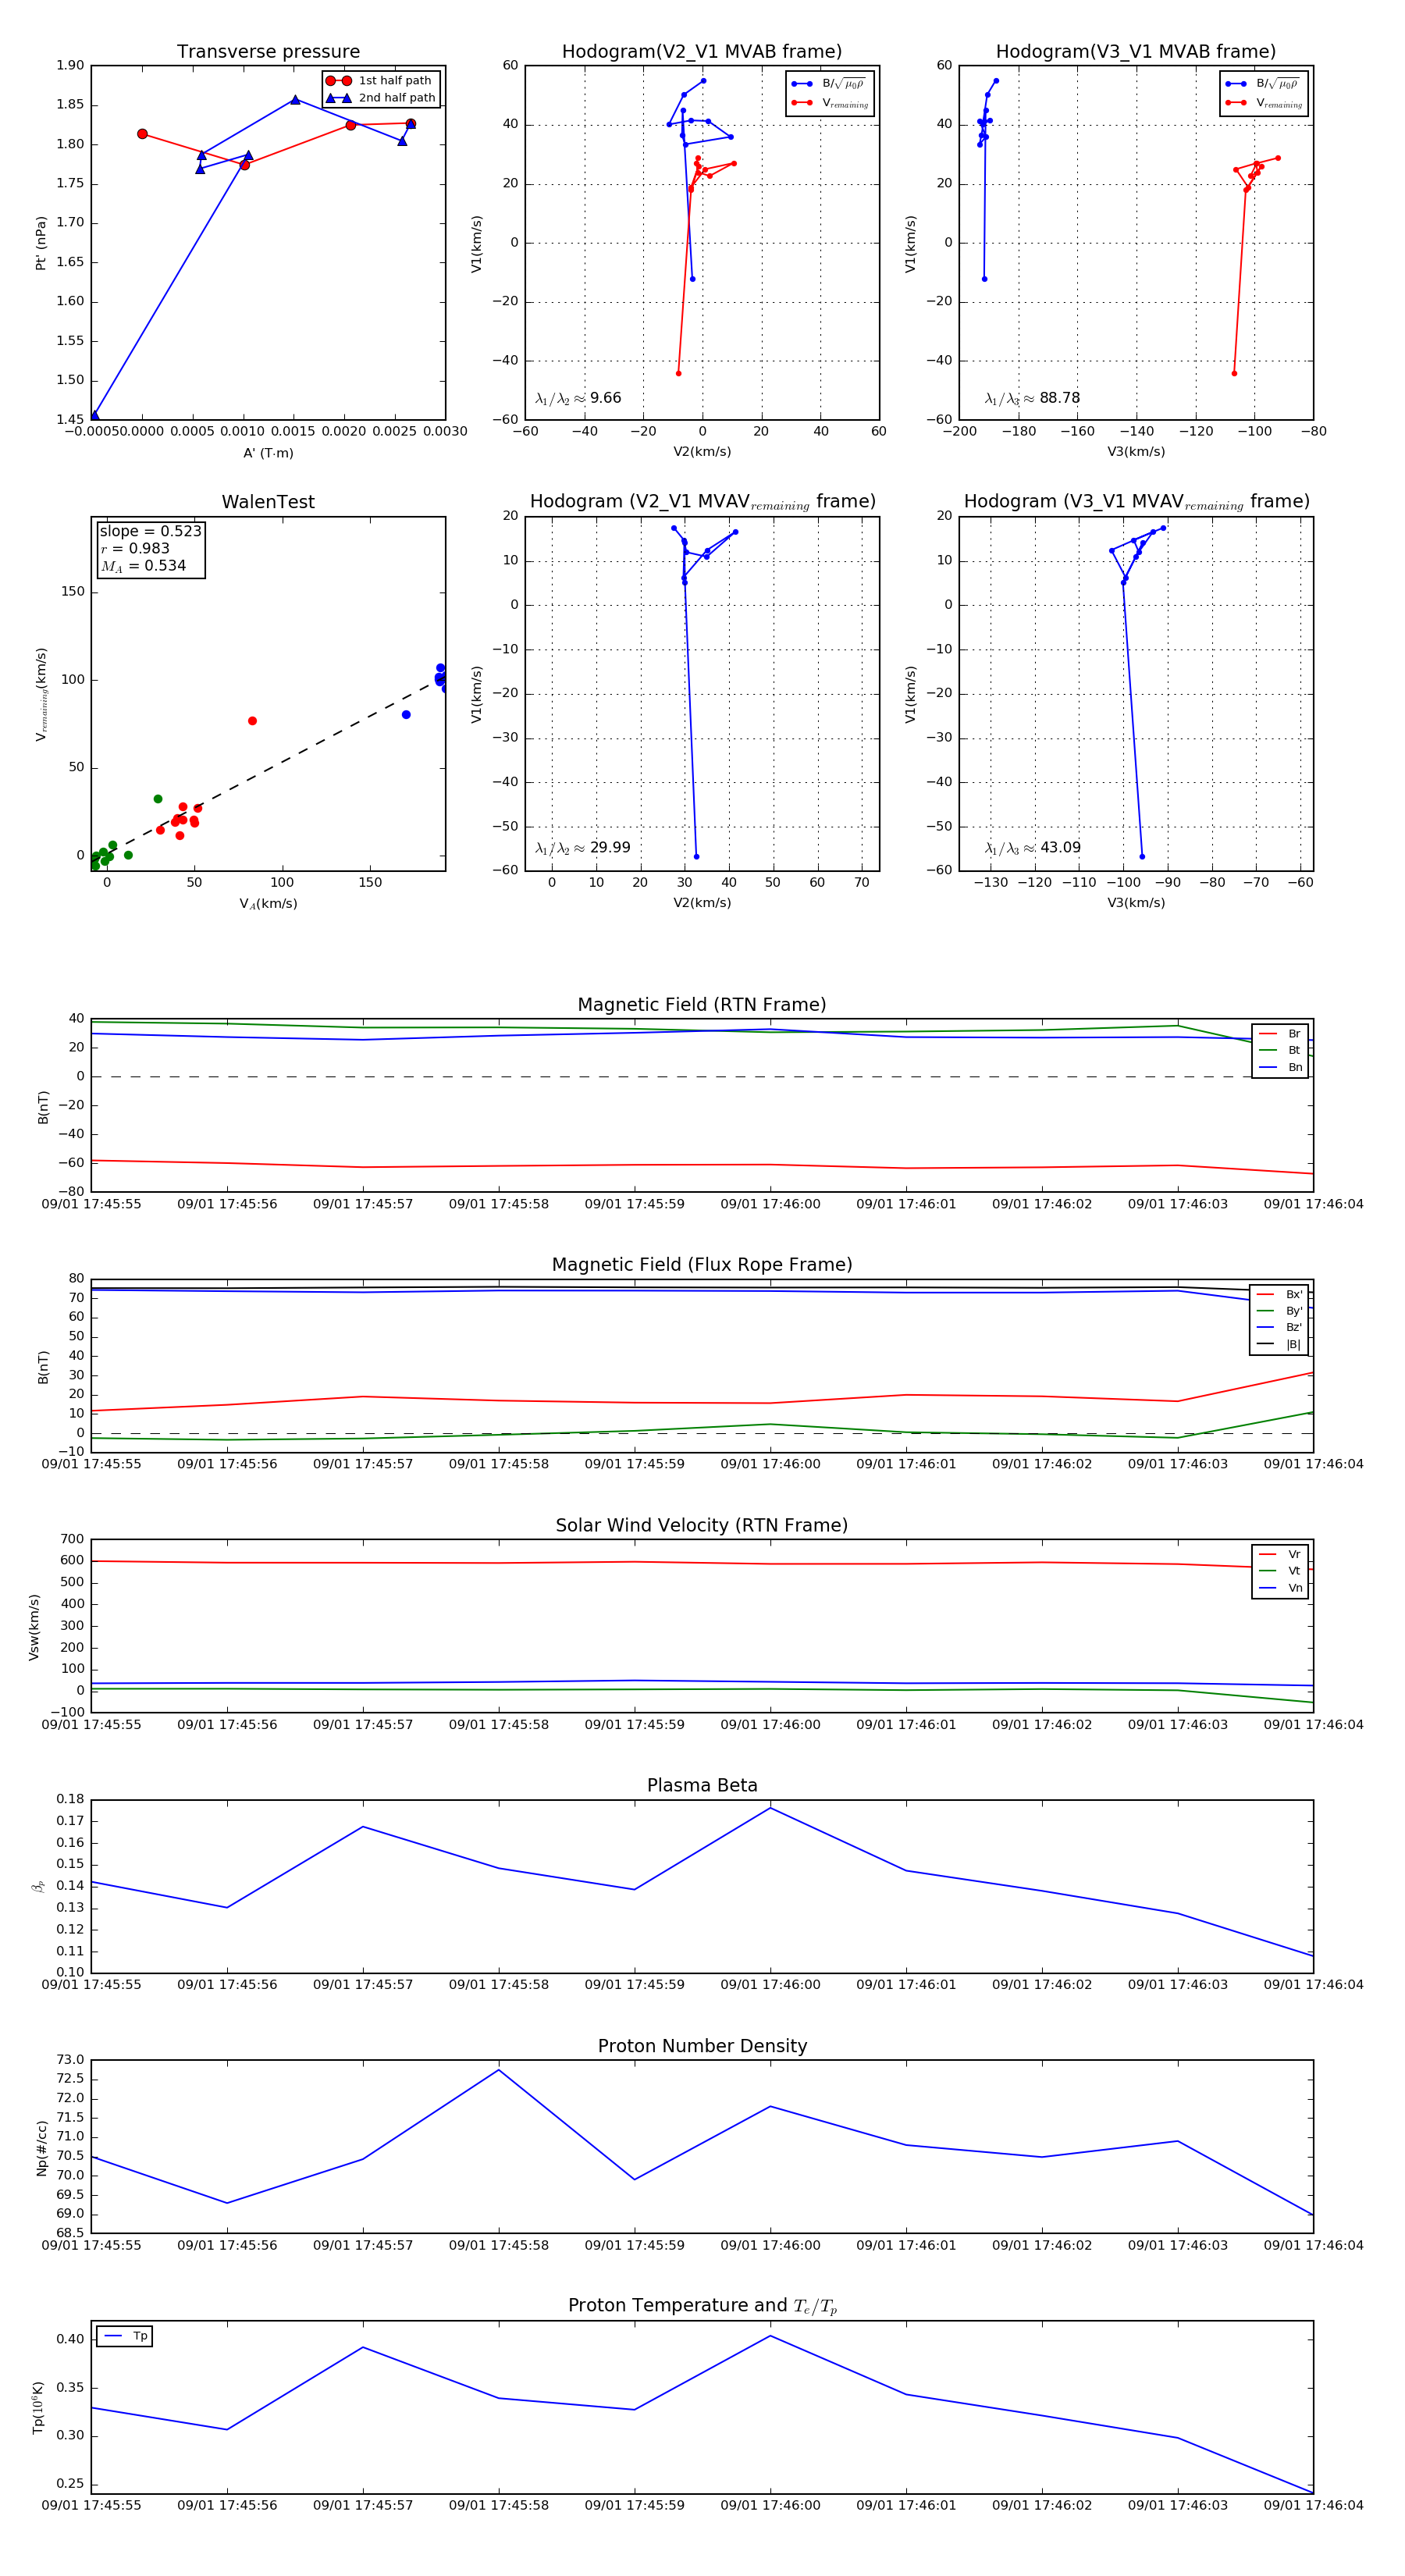1405x2576 pixels.
Task: Click the 'Magnetic Field (Flux Rope Frame)' title
Action: (702, 1265)
